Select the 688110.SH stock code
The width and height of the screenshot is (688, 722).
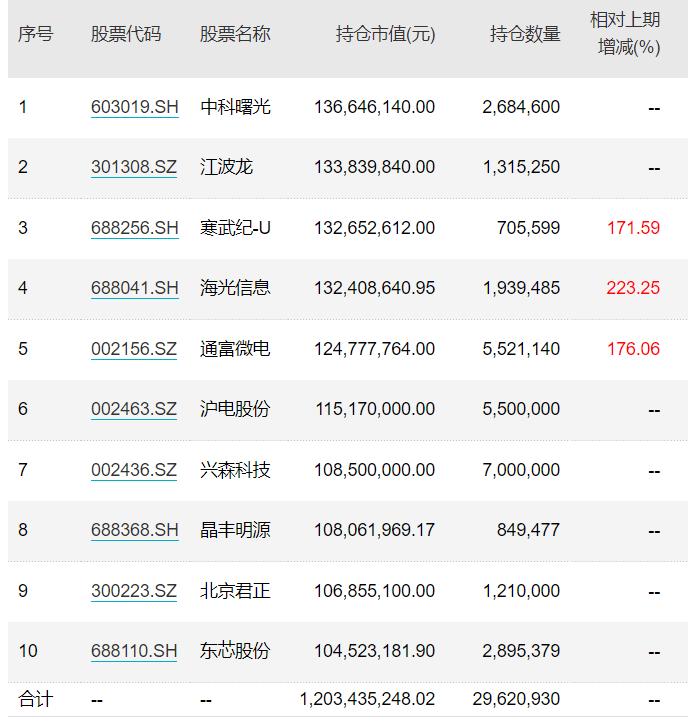click(x=134, y=651)
